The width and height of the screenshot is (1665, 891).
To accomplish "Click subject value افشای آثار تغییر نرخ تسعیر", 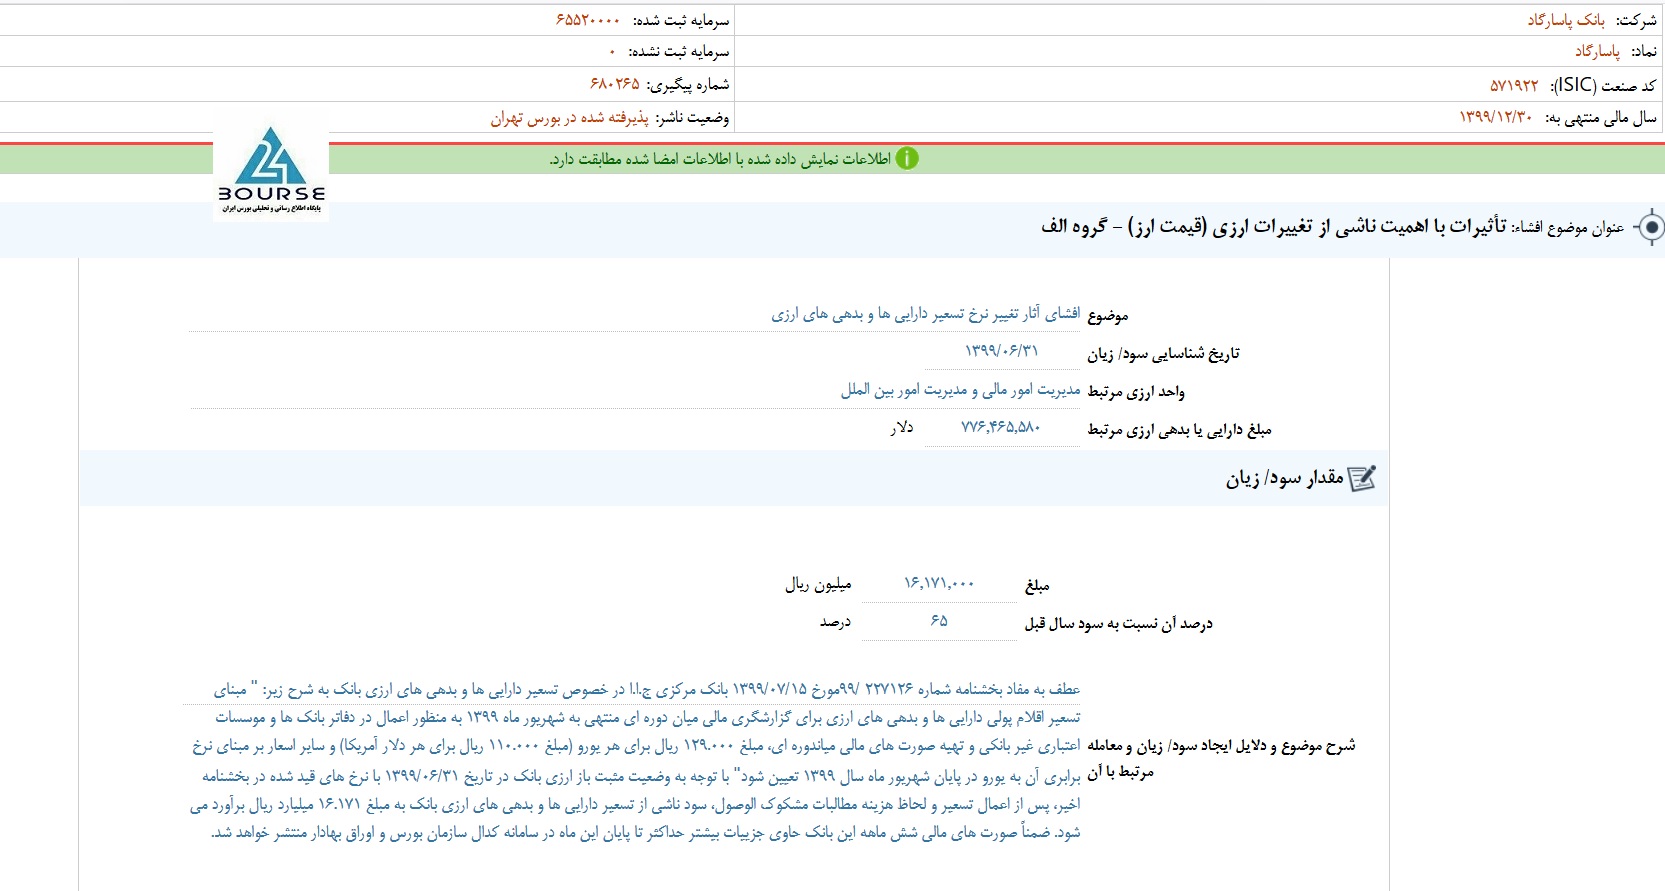I will coord(925,314).
